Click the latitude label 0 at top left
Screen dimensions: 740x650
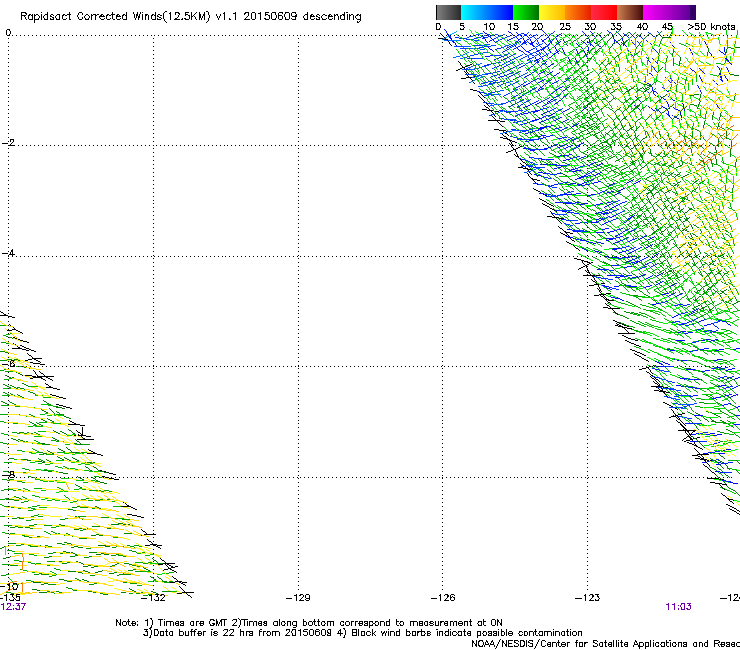(x=8, y=32)
